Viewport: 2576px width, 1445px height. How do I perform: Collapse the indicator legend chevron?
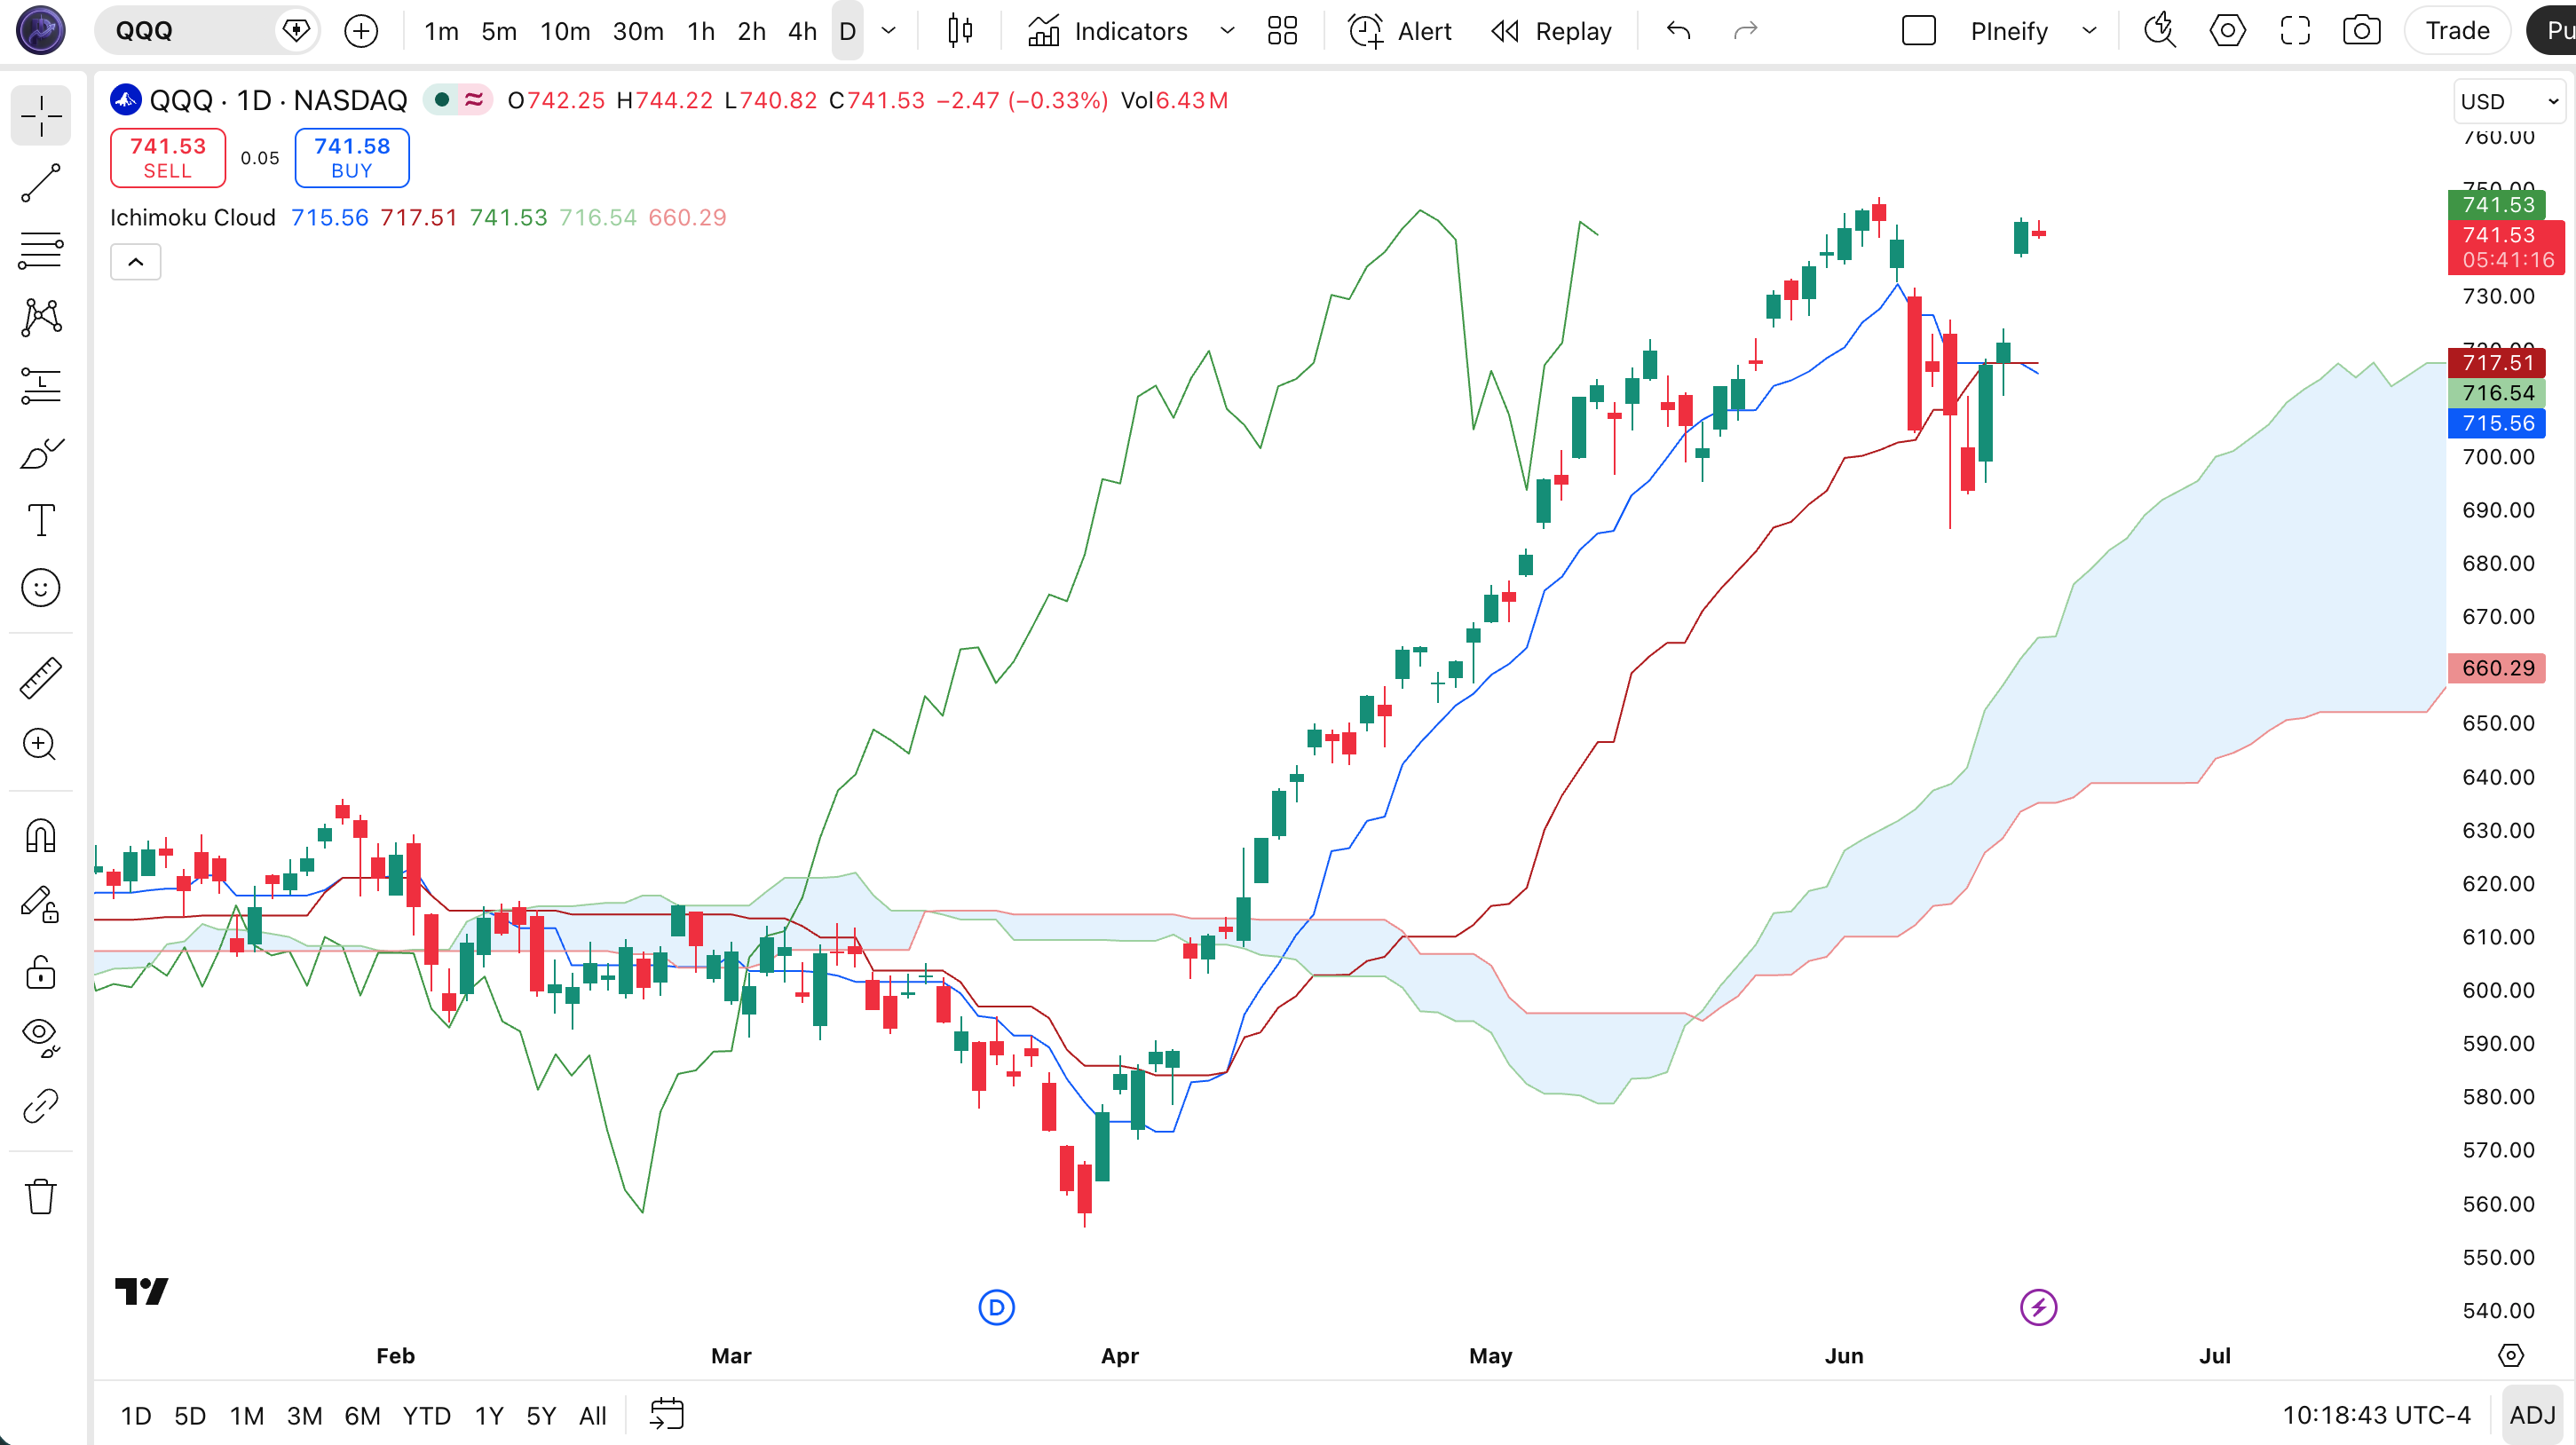tap(136, 262)
